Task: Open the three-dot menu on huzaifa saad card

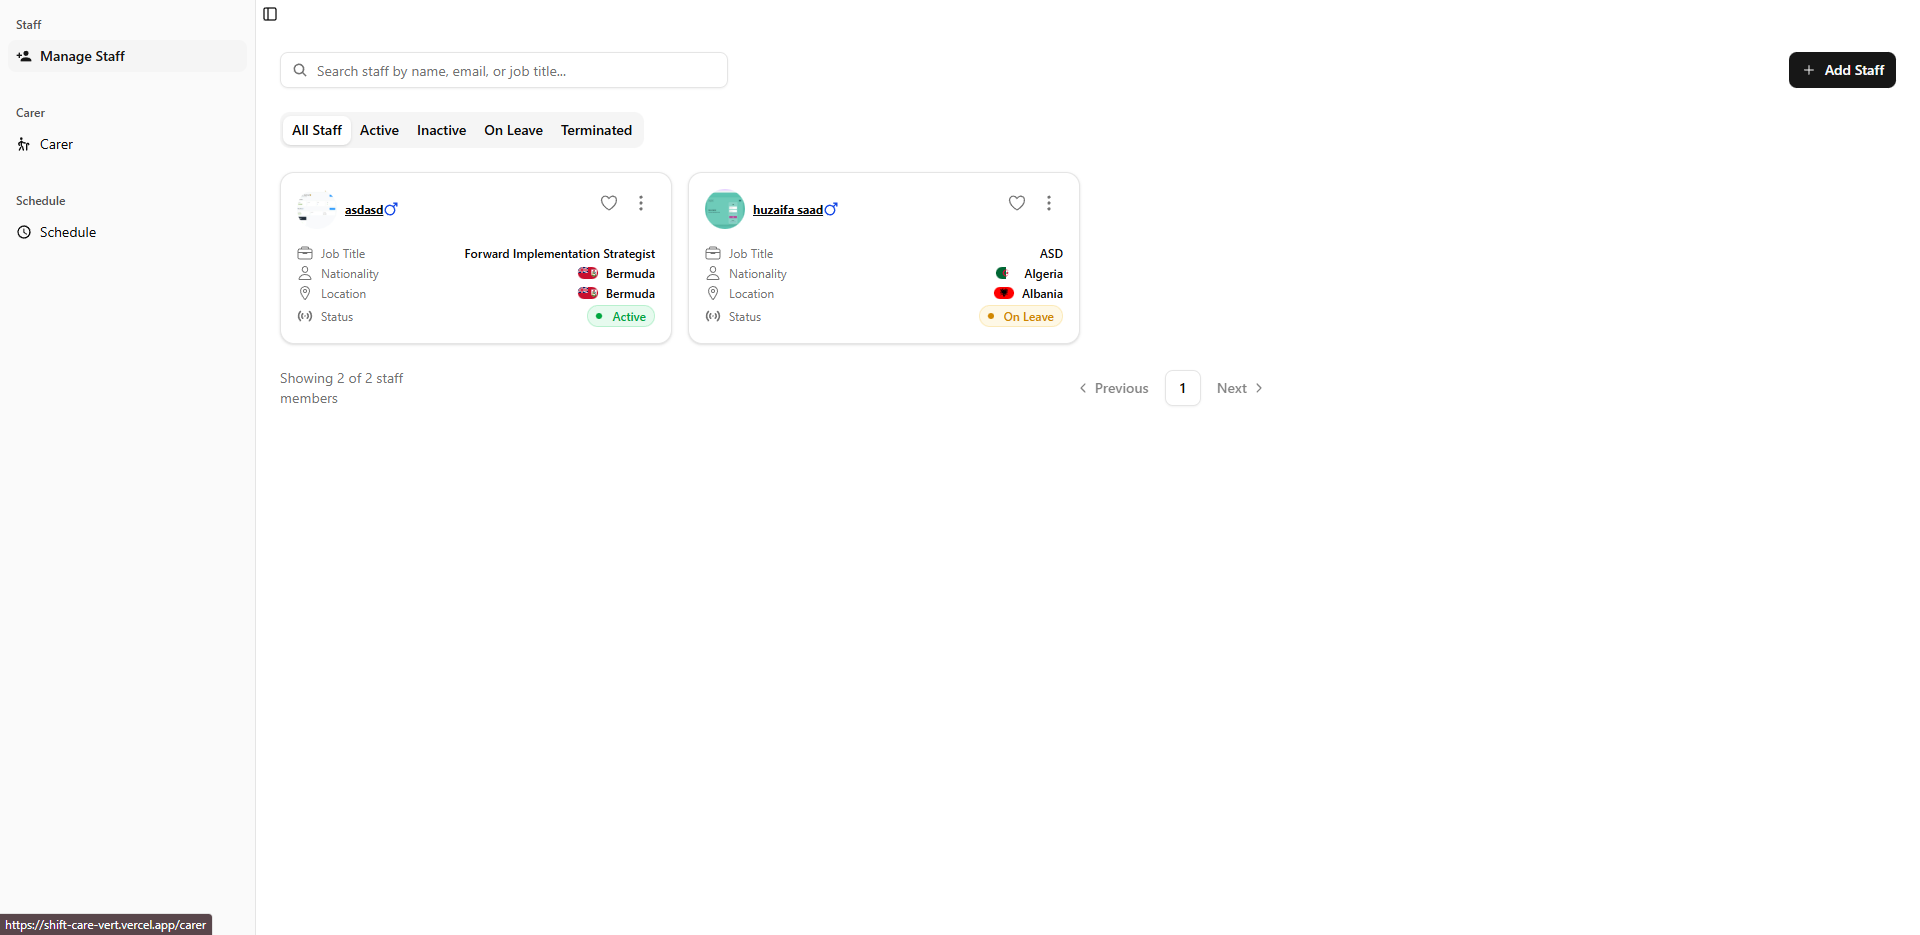Action: pyautogui.click(x=1049, y=203)
